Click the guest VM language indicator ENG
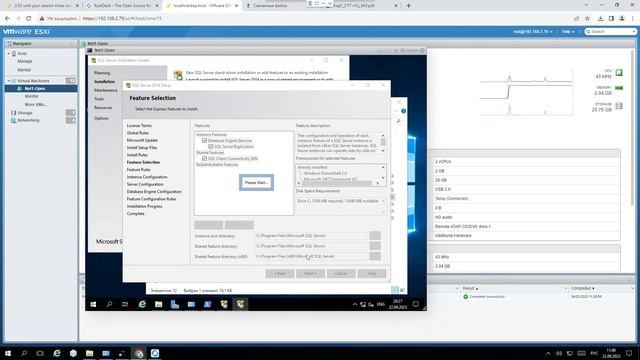This screenshot has width=640, height=360. pyautogui.click(x=380, y=304)
